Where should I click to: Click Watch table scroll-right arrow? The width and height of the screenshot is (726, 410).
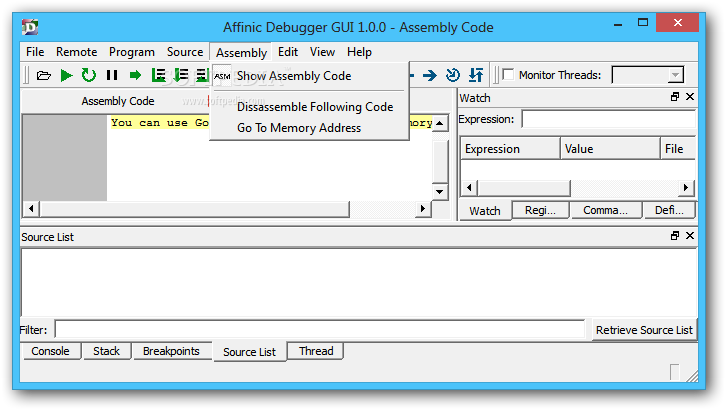(686, 187)
